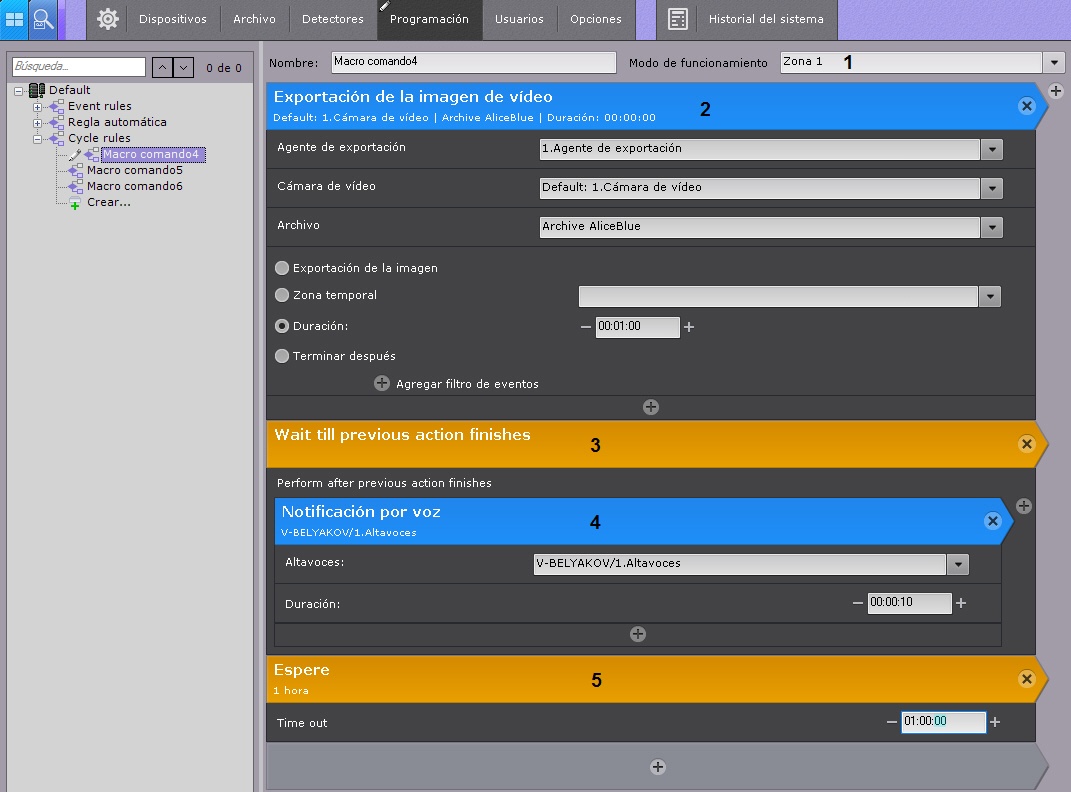1071x792 pixels.
Task: Delete the Notificación por voz action
Action: tap(992, 521)
